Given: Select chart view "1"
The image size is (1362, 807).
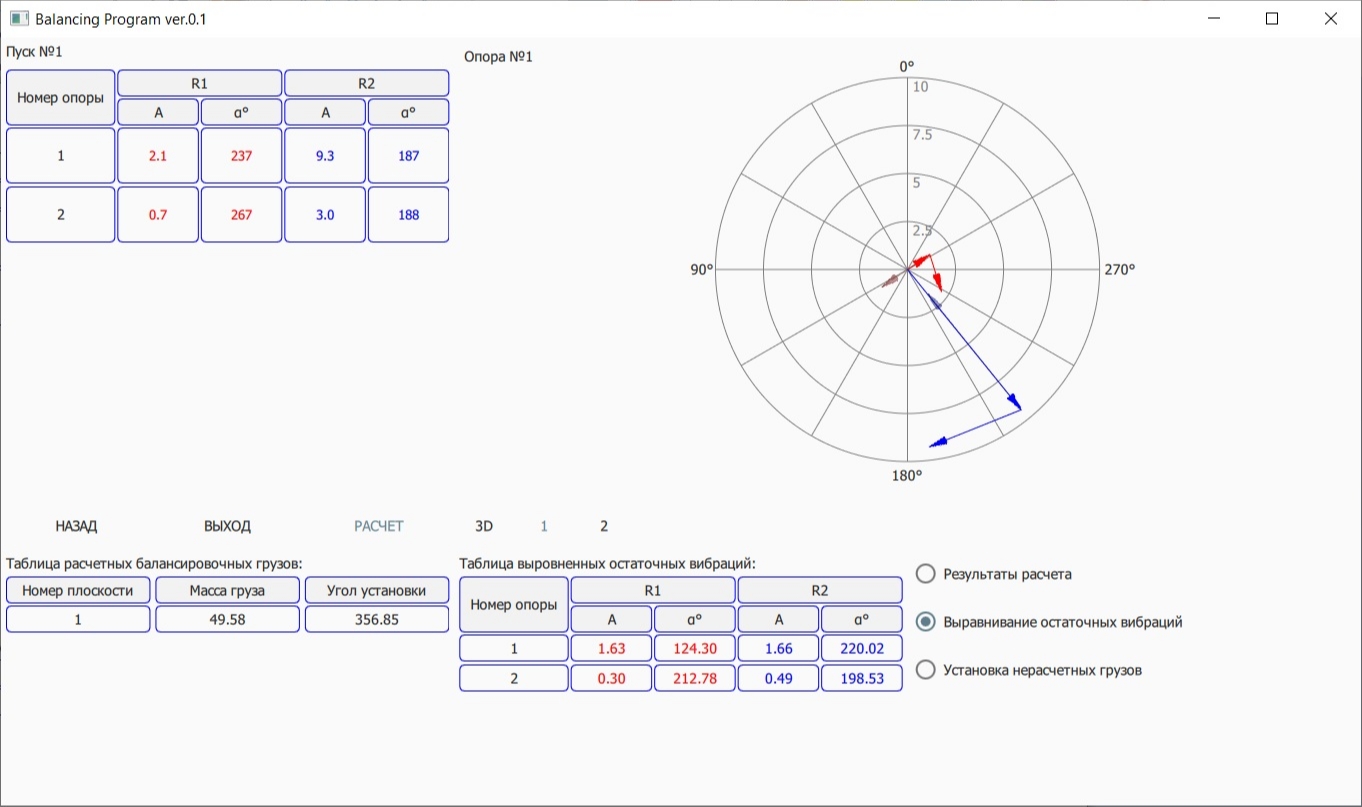Looking at the screenshot, I should pyautogui.click(x=544, y=525).
